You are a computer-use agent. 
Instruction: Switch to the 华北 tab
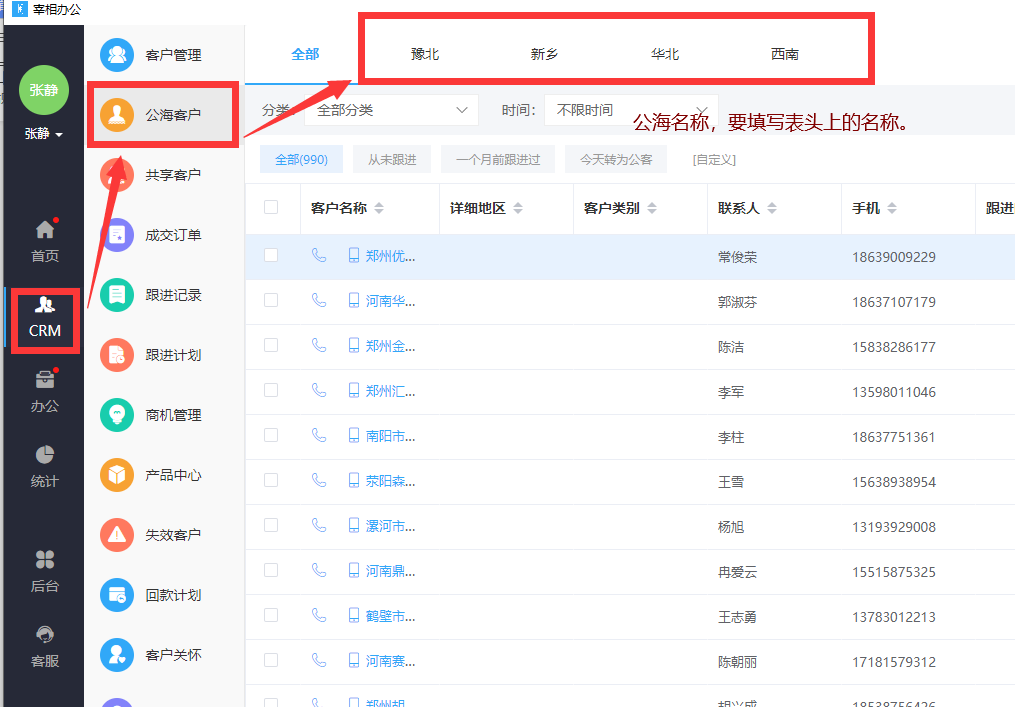pyautogui.click(x=665, y=54)
